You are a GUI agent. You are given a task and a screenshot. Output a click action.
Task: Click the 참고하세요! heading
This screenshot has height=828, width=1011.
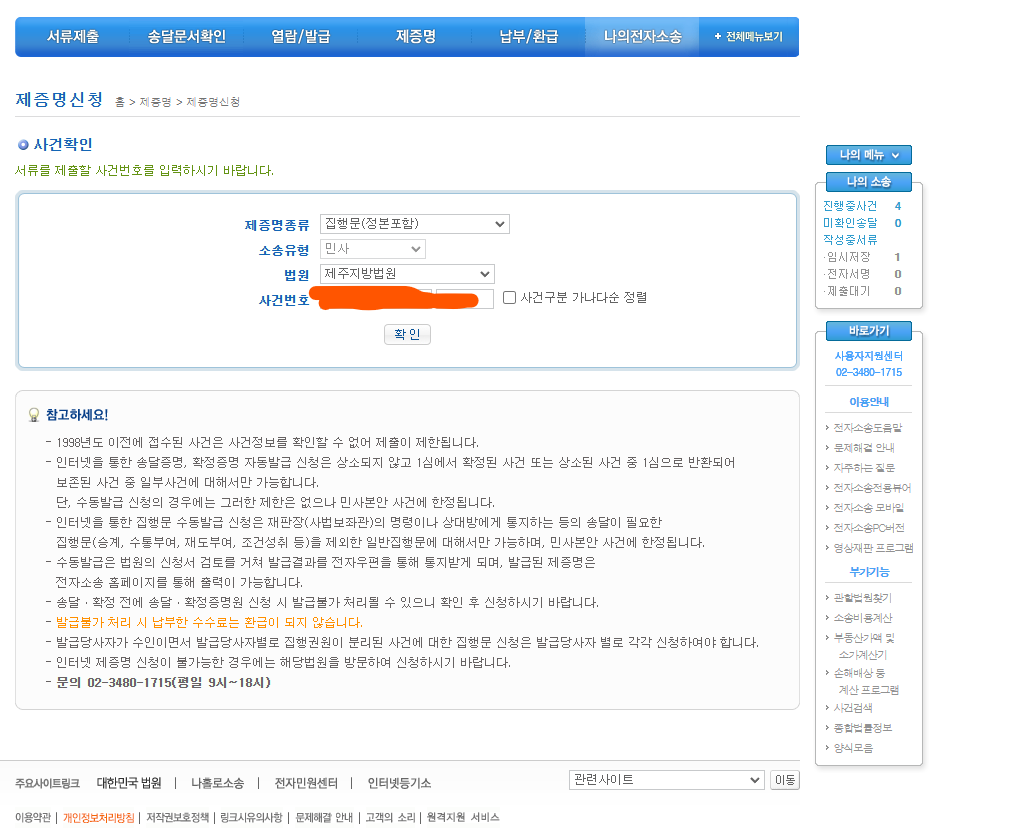(77, 415)
